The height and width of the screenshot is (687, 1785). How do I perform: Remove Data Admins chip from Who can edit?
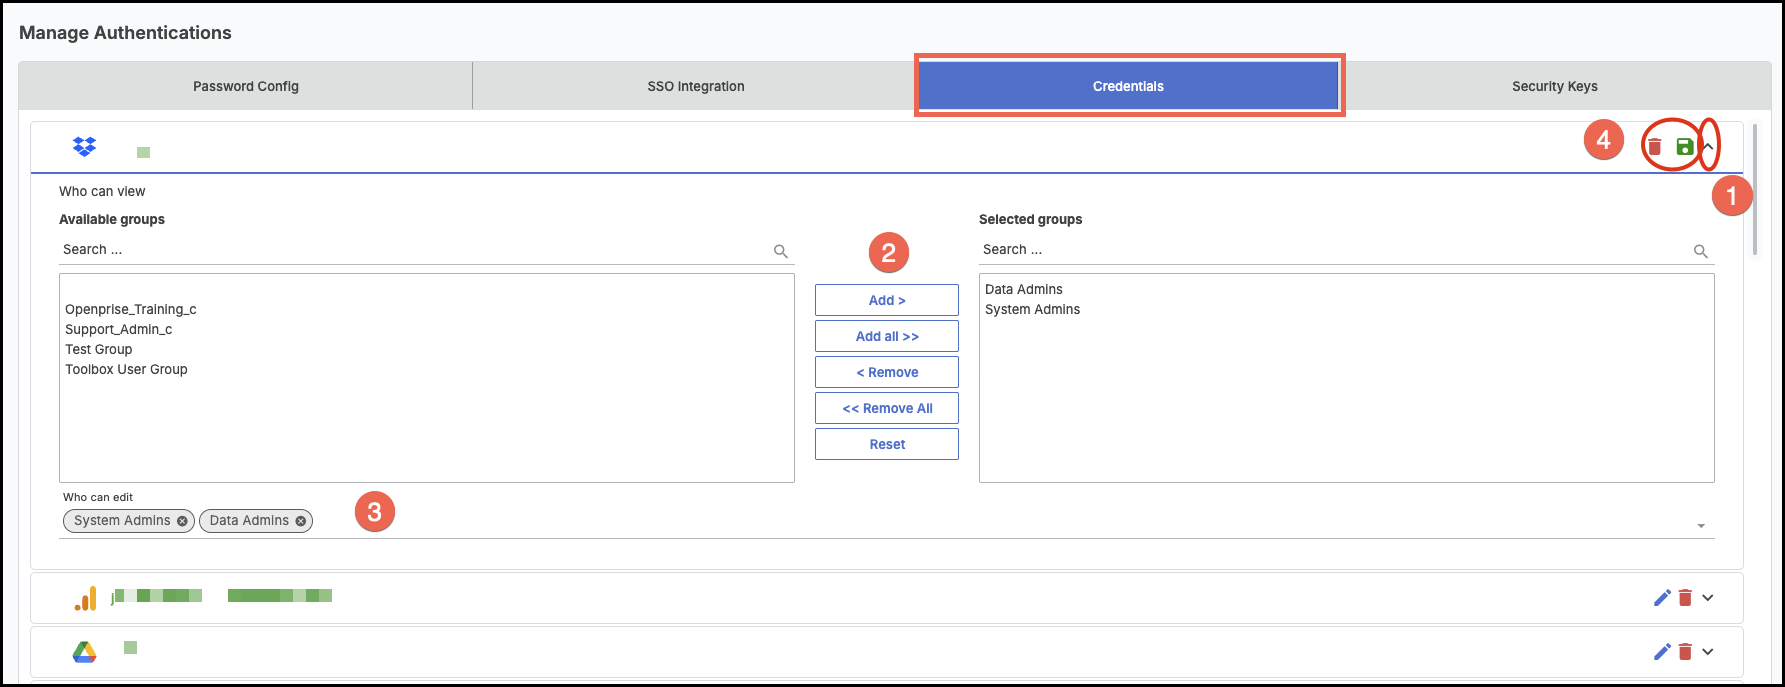(300, 521)
